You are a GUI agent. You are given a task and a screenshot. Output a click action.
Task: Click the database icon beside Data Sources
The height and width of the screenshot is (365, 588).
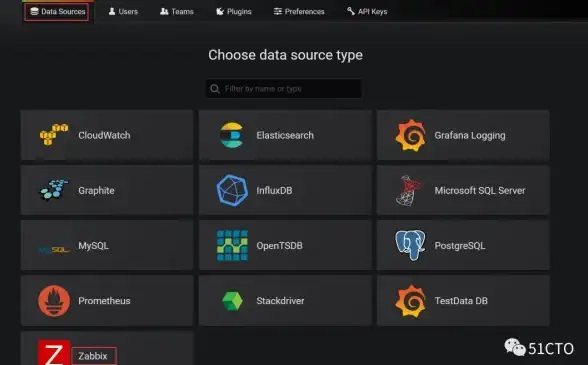point(34,11)
